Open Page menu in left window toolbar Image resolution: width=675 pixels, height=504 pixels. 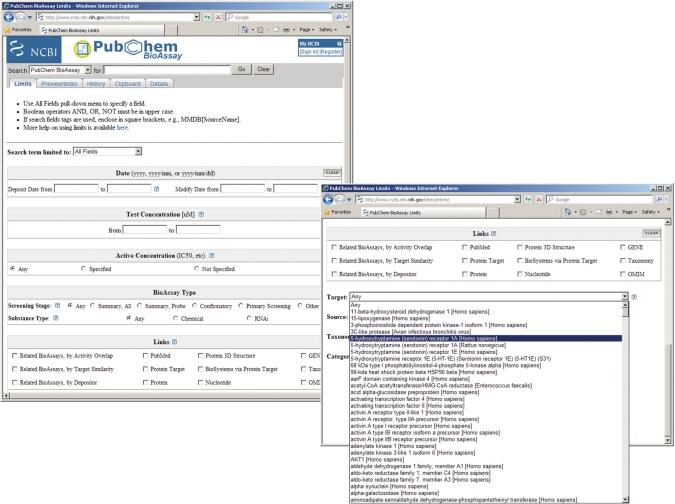[x=307, y=30]
